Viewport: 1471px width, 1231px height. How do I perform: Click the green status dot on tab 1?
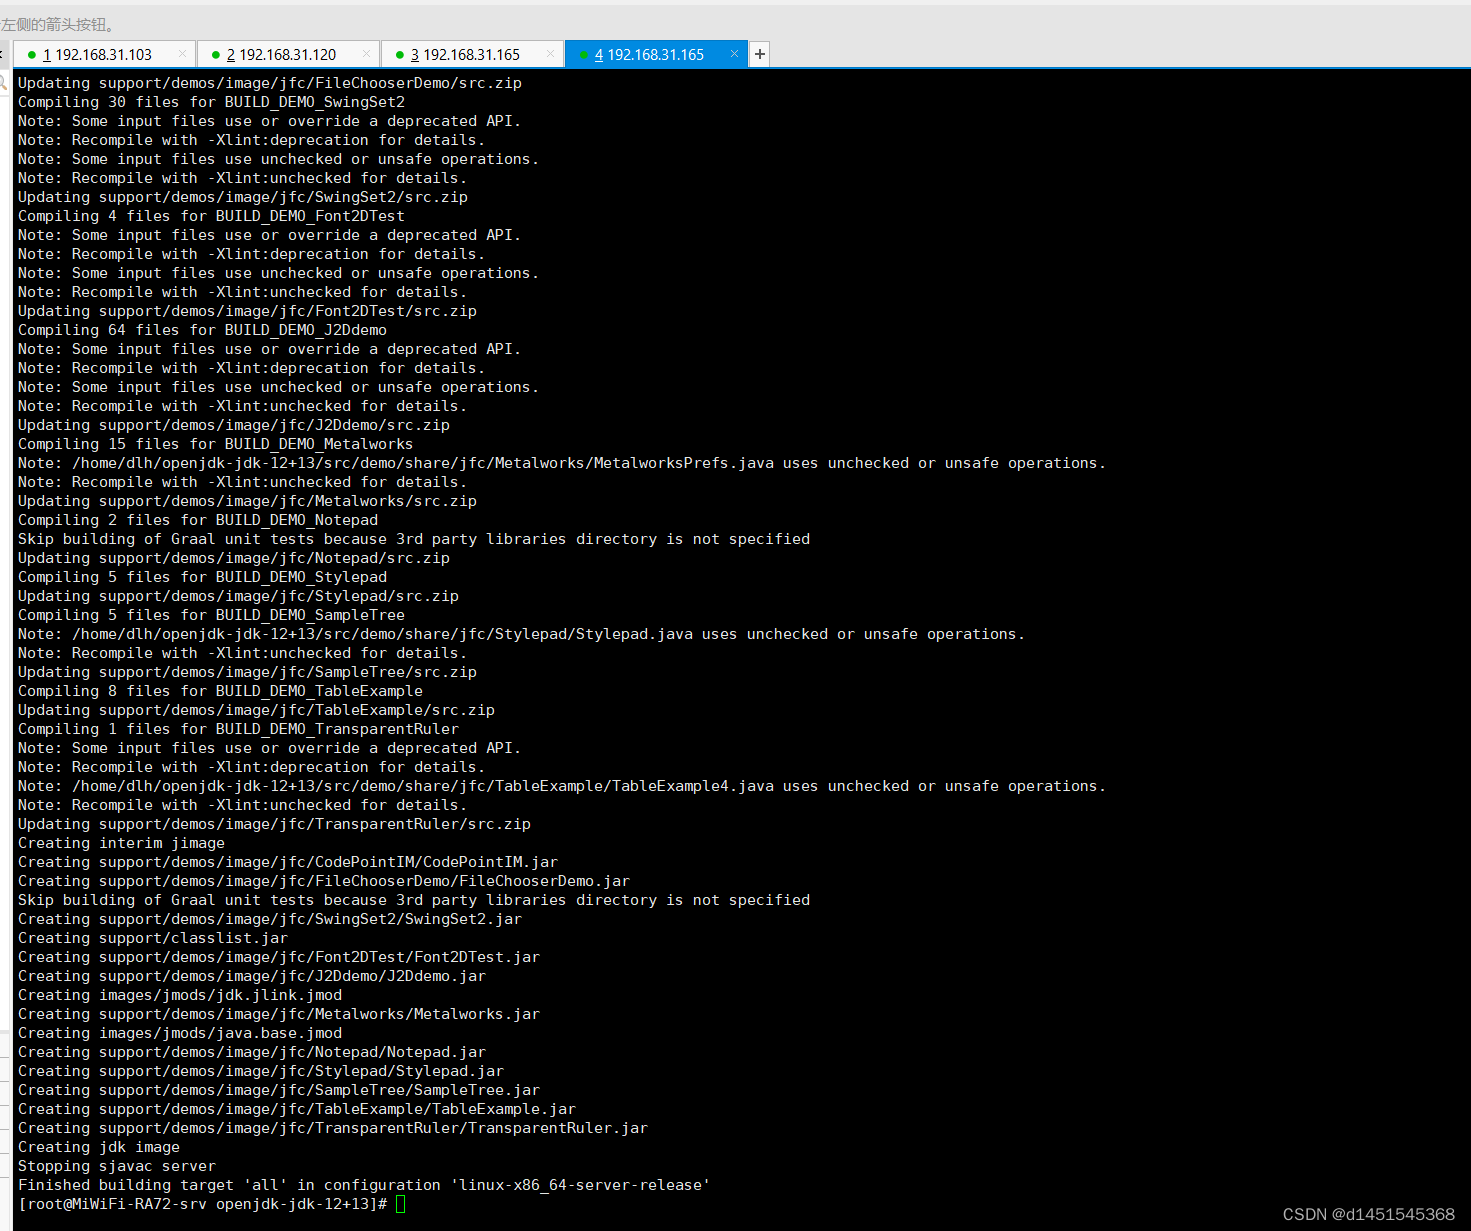tap(32, 55)
